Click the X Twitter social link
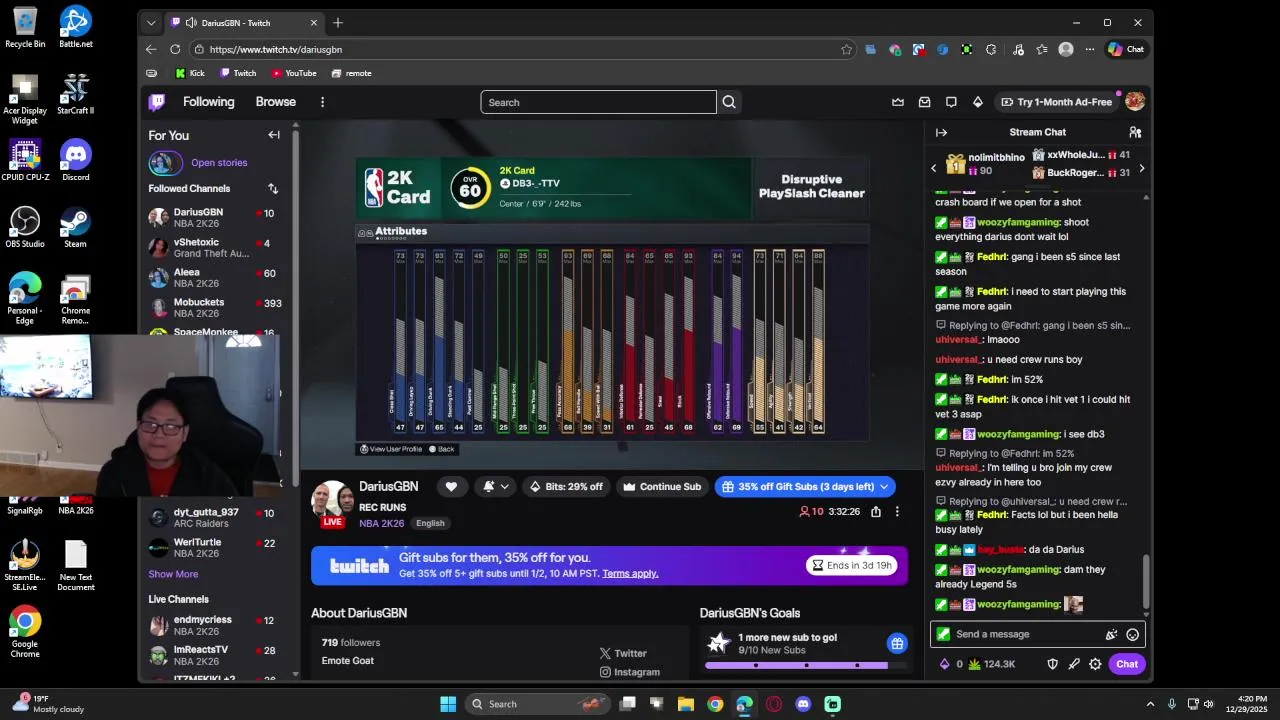Viewport: 1280px width, 720px height. [x=624, y=653]
